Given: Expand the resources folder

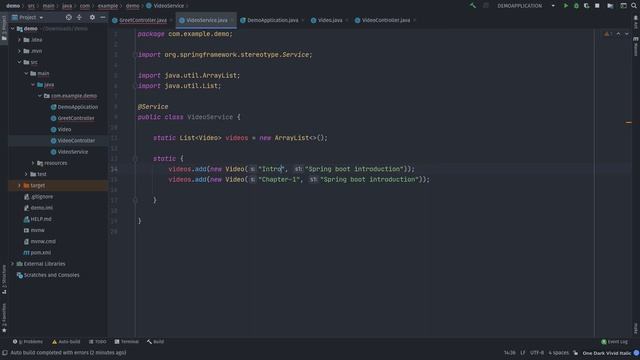Looking at the screenshot, I should [x=33, y=163].
